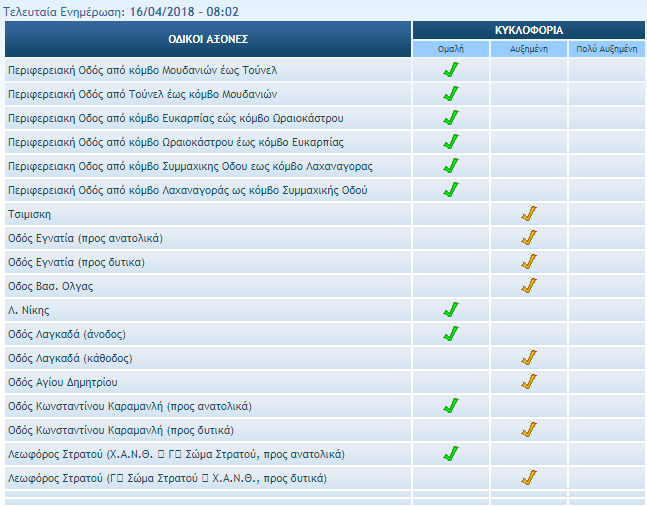Click the green checkmark for Λ. Νίκης

(x=451, y=310)
